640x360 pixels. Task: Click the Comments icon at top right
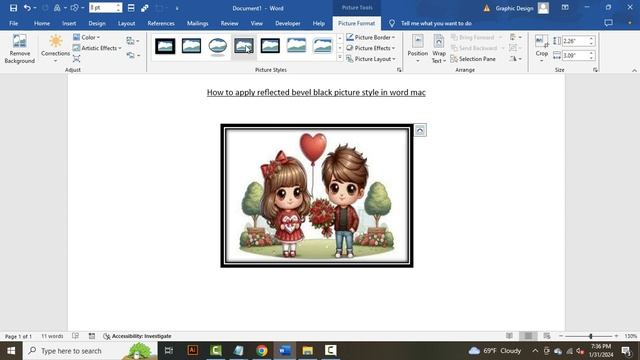coord(608,23)
